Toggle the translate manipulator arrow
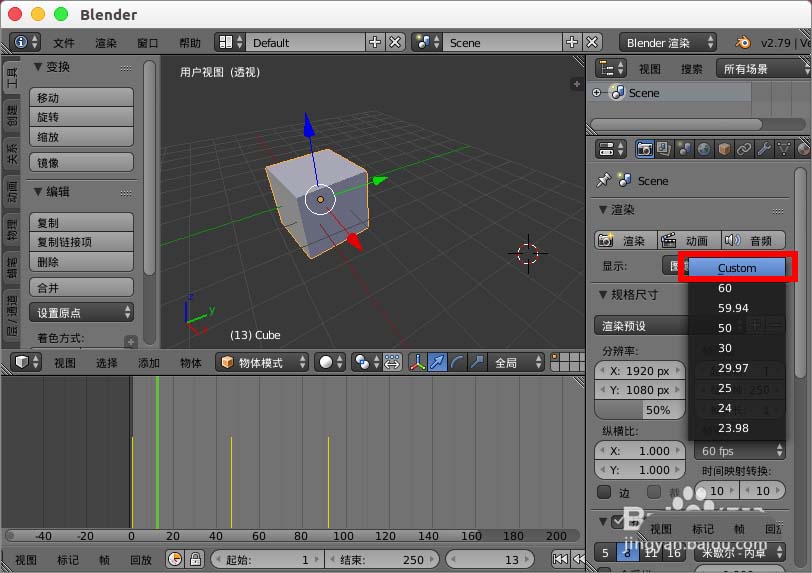This screenshot has width=812, height=573. pos(438,362)
